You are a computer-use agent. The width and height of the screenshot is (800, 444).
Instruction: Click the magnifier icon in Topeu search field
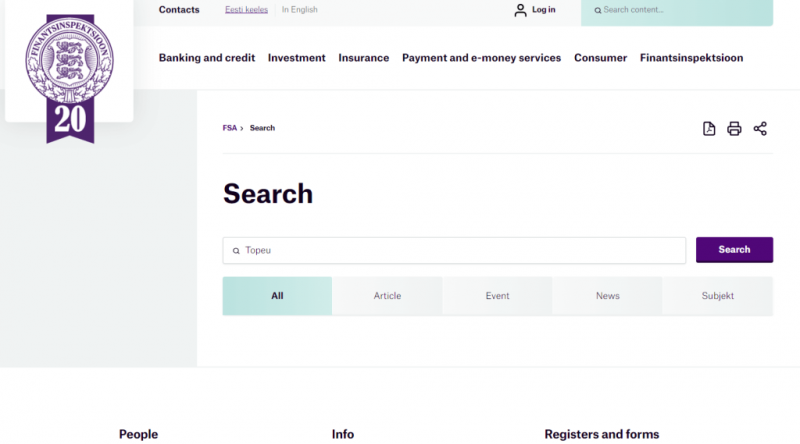(236, 251)
